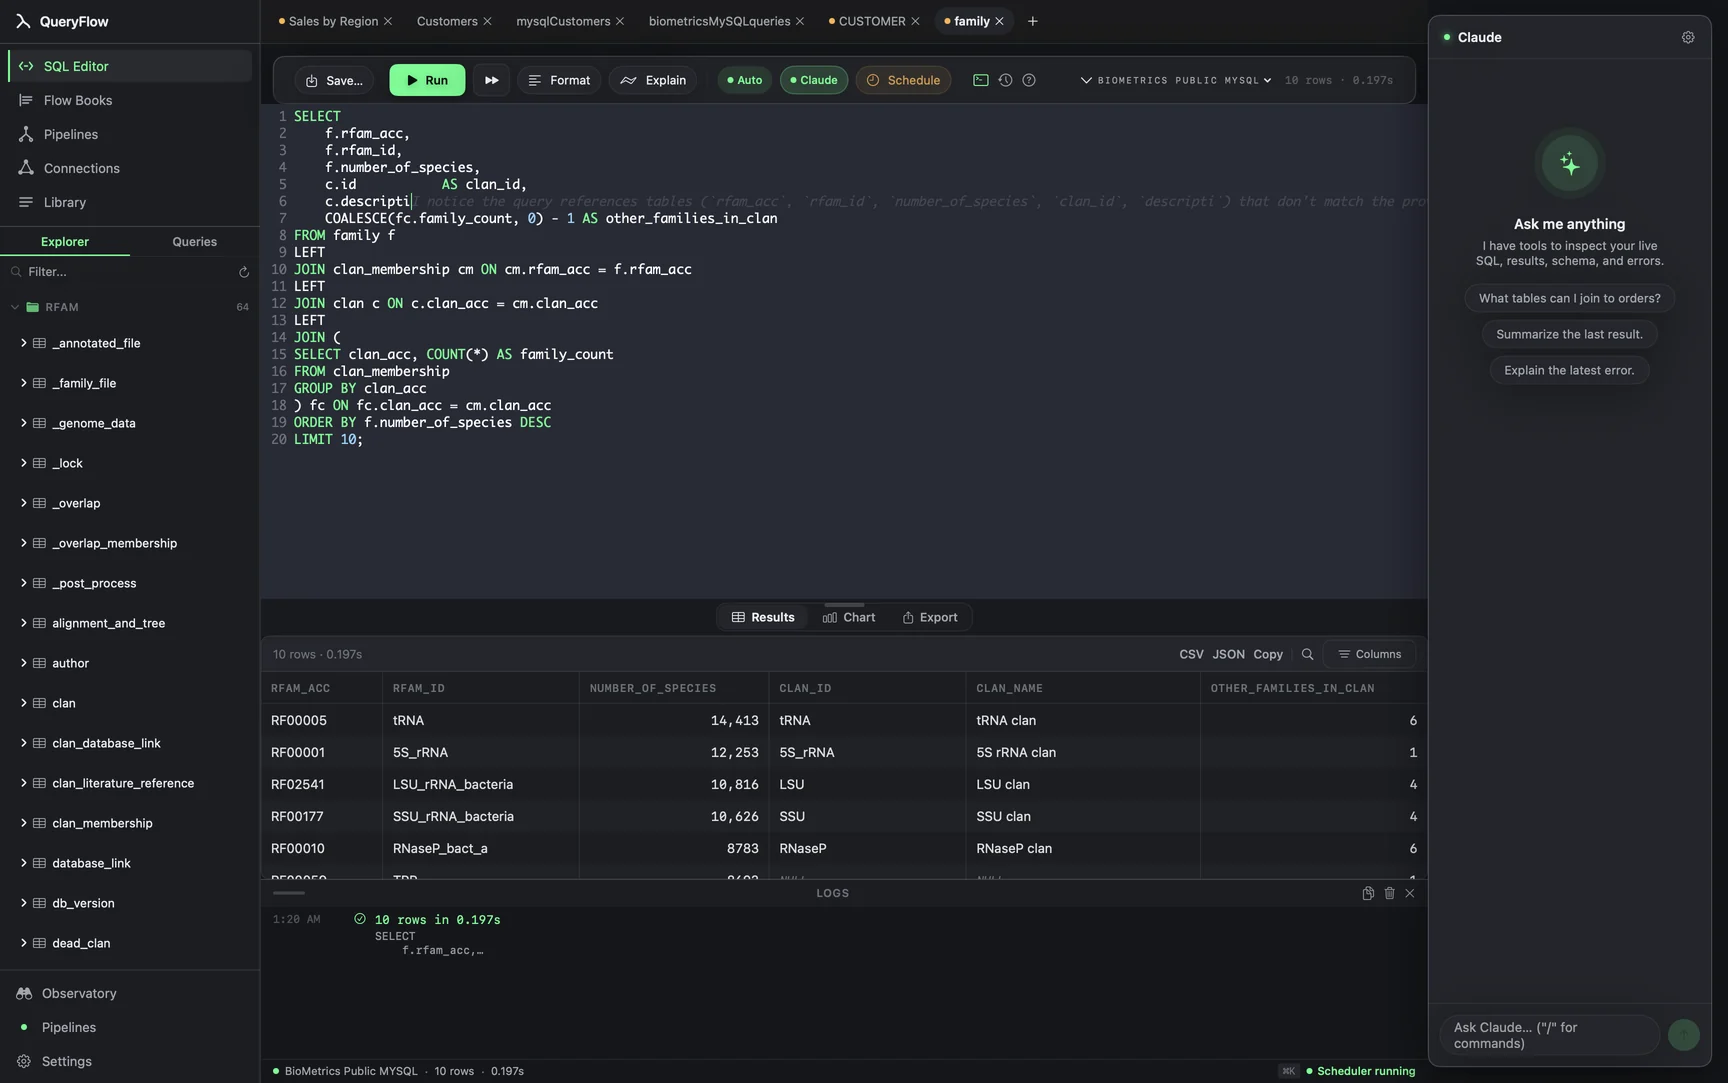Viewport: 1728px width, 1083px height.
Task: Click the help question-mark icon
Action: coord(1029,80)
